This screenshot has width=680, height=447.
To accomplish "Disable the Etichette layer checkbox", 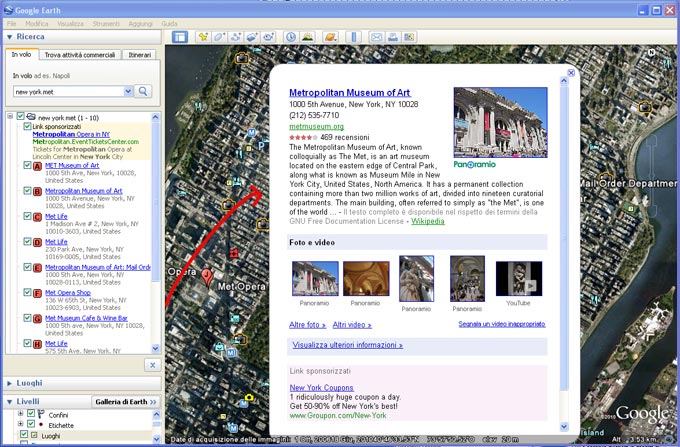I will (31, 424).
